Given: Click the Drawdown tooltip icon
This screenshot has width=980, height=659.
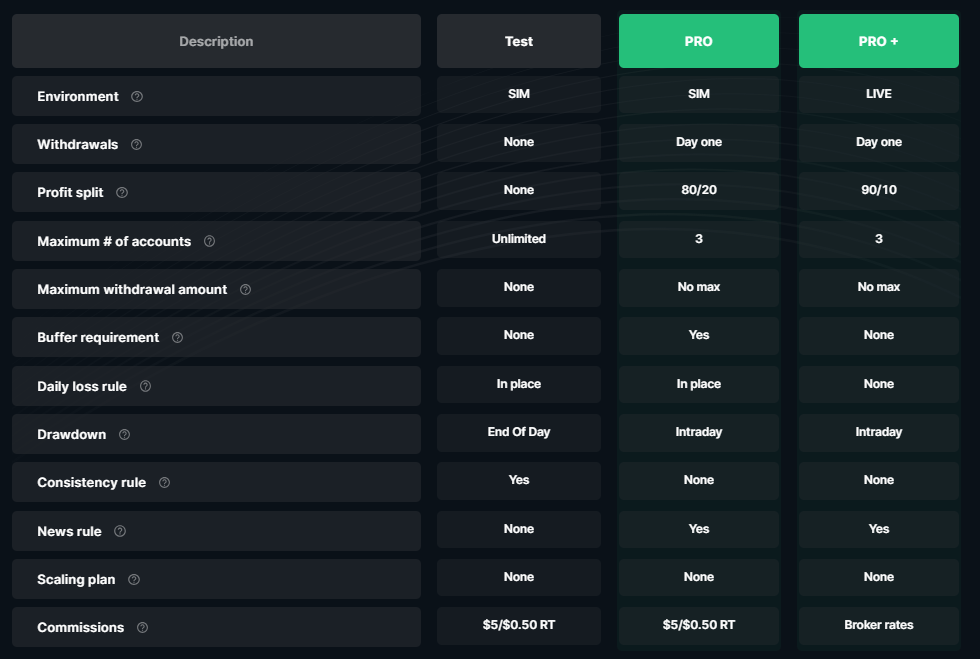Looking at the screenshot, I should click(123, 434).
